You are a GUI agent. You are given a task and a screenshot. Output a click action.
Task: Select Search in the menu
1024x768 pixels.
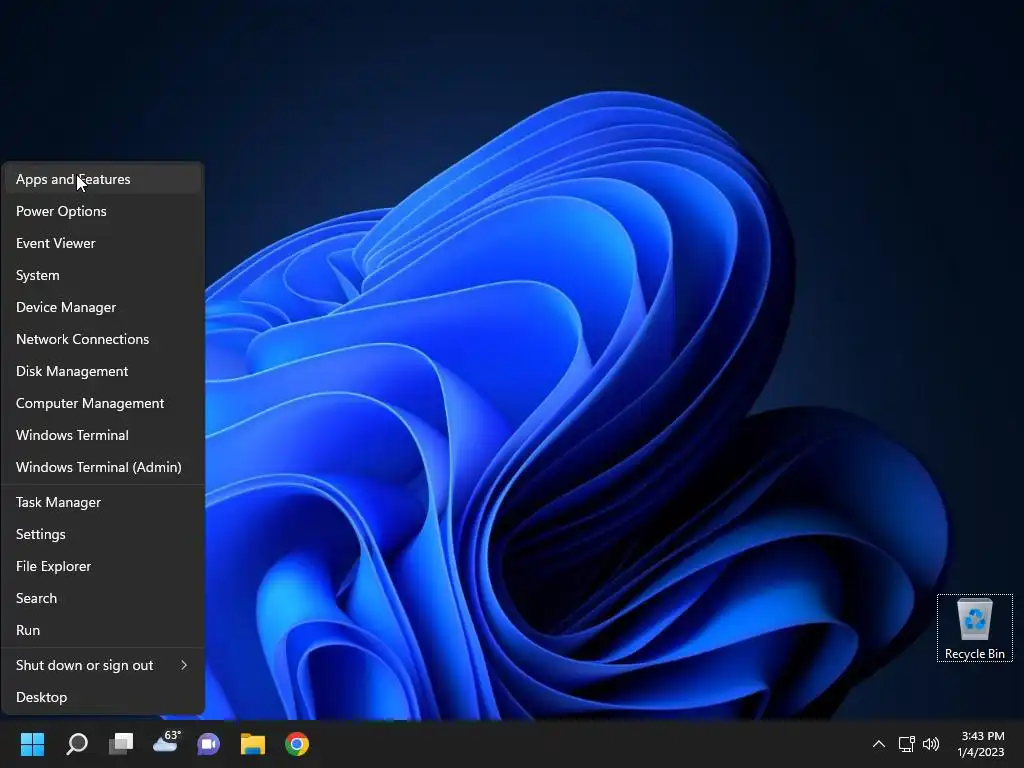tap(103, 598)
